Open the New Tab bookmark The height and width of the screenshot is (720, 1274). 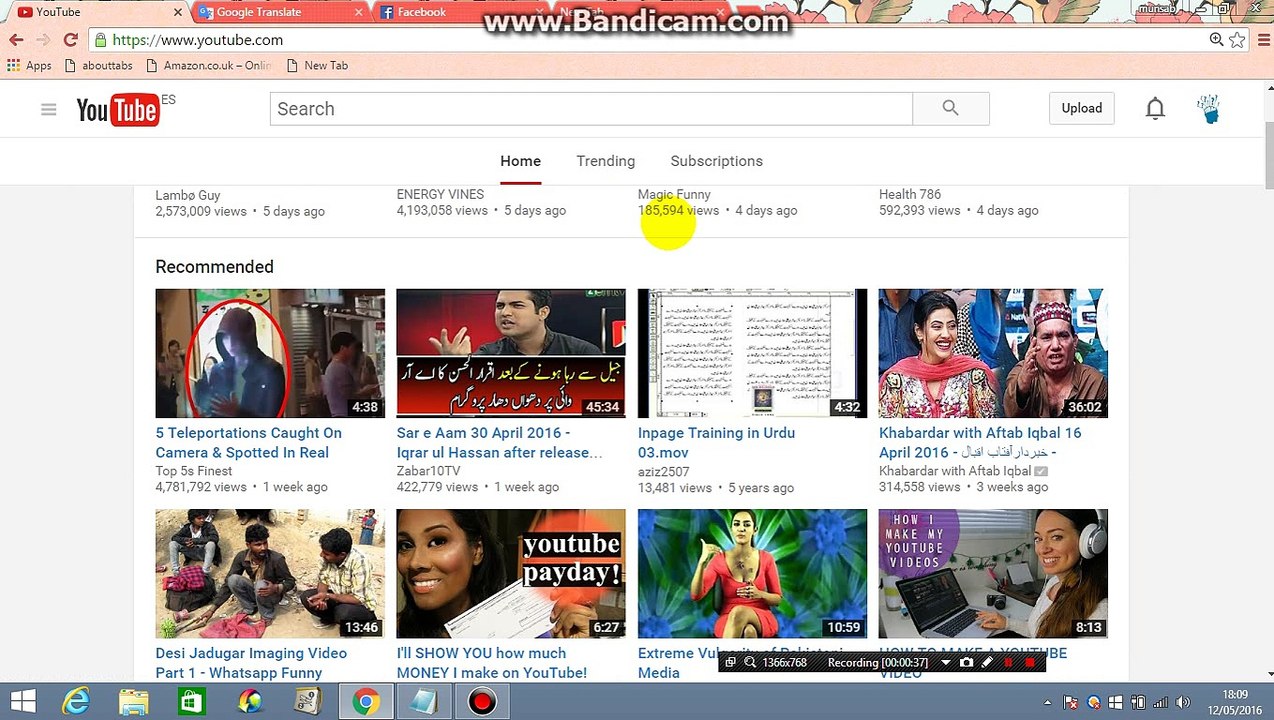click(x=317, y=65)
